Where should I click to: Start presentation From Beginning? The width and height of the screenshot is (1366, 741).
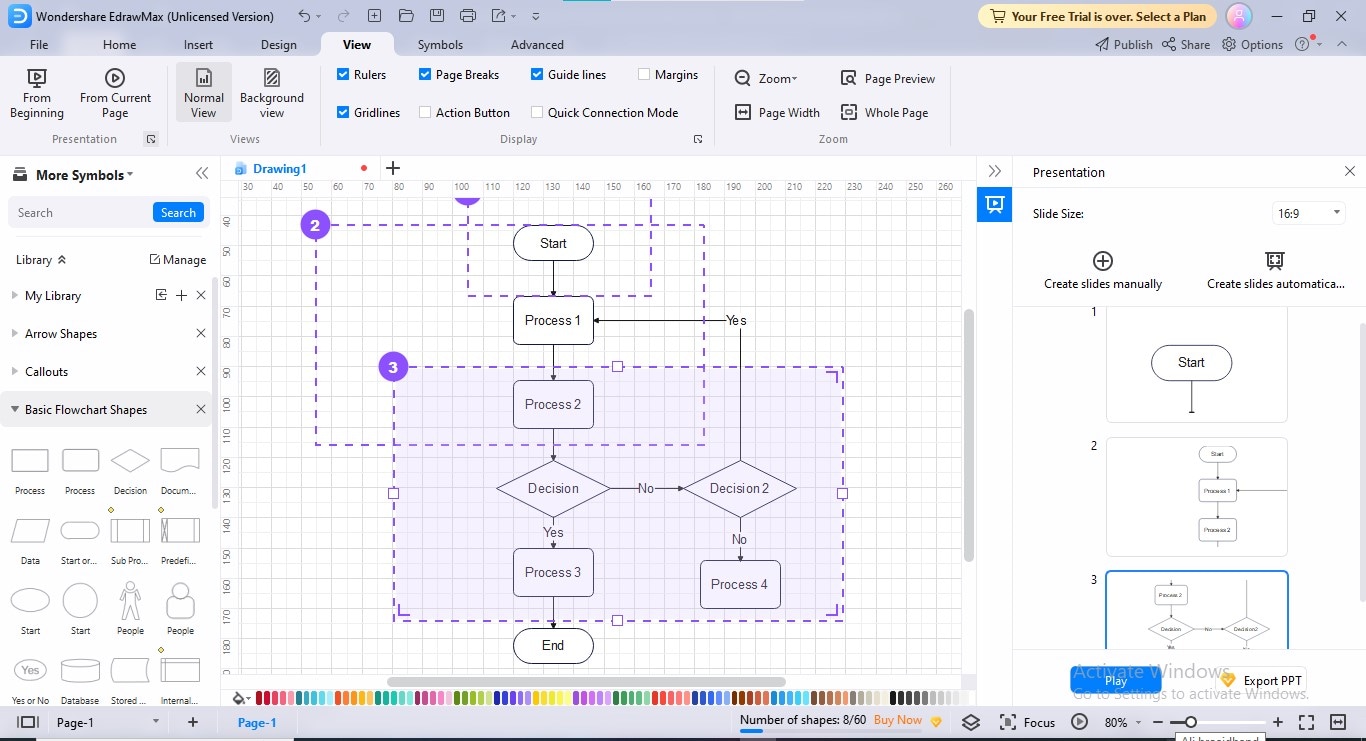click(37, 94)
